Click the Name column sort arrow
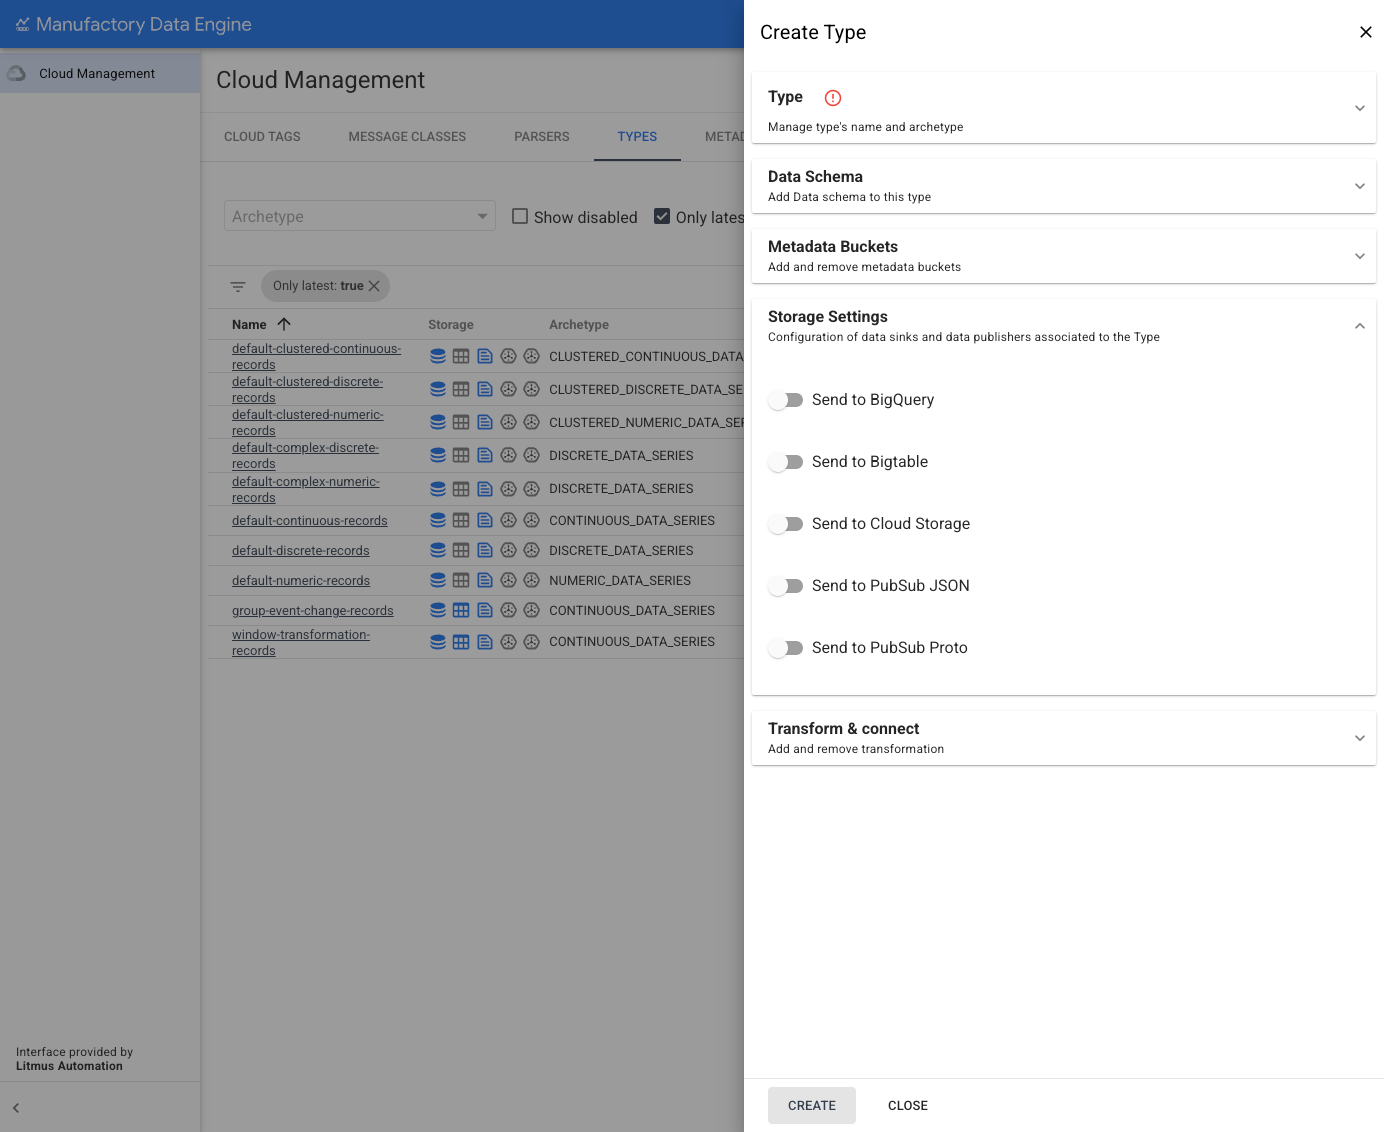This screenshot has height=1132, width=1384. point(284,324)
